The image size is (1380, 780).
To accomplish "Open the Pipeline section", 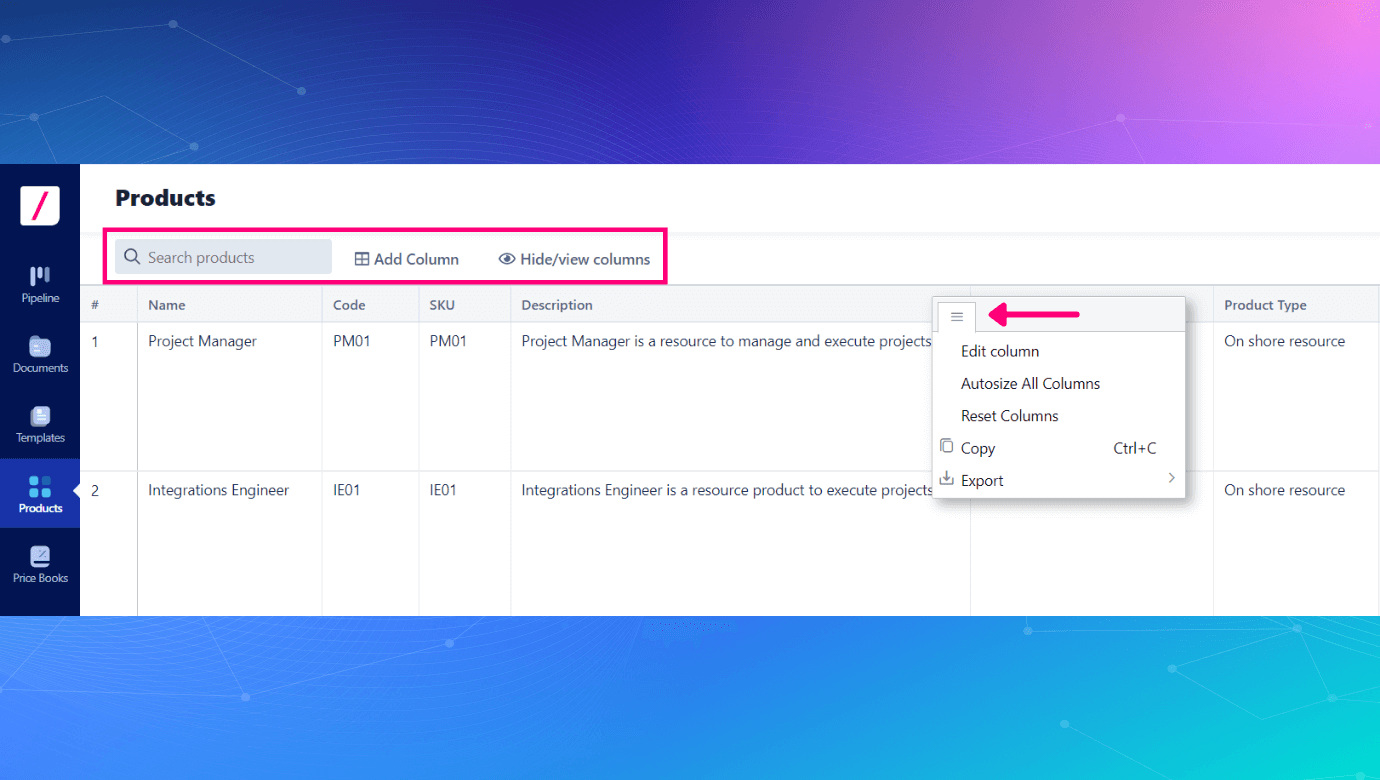I will click(40, 285).
